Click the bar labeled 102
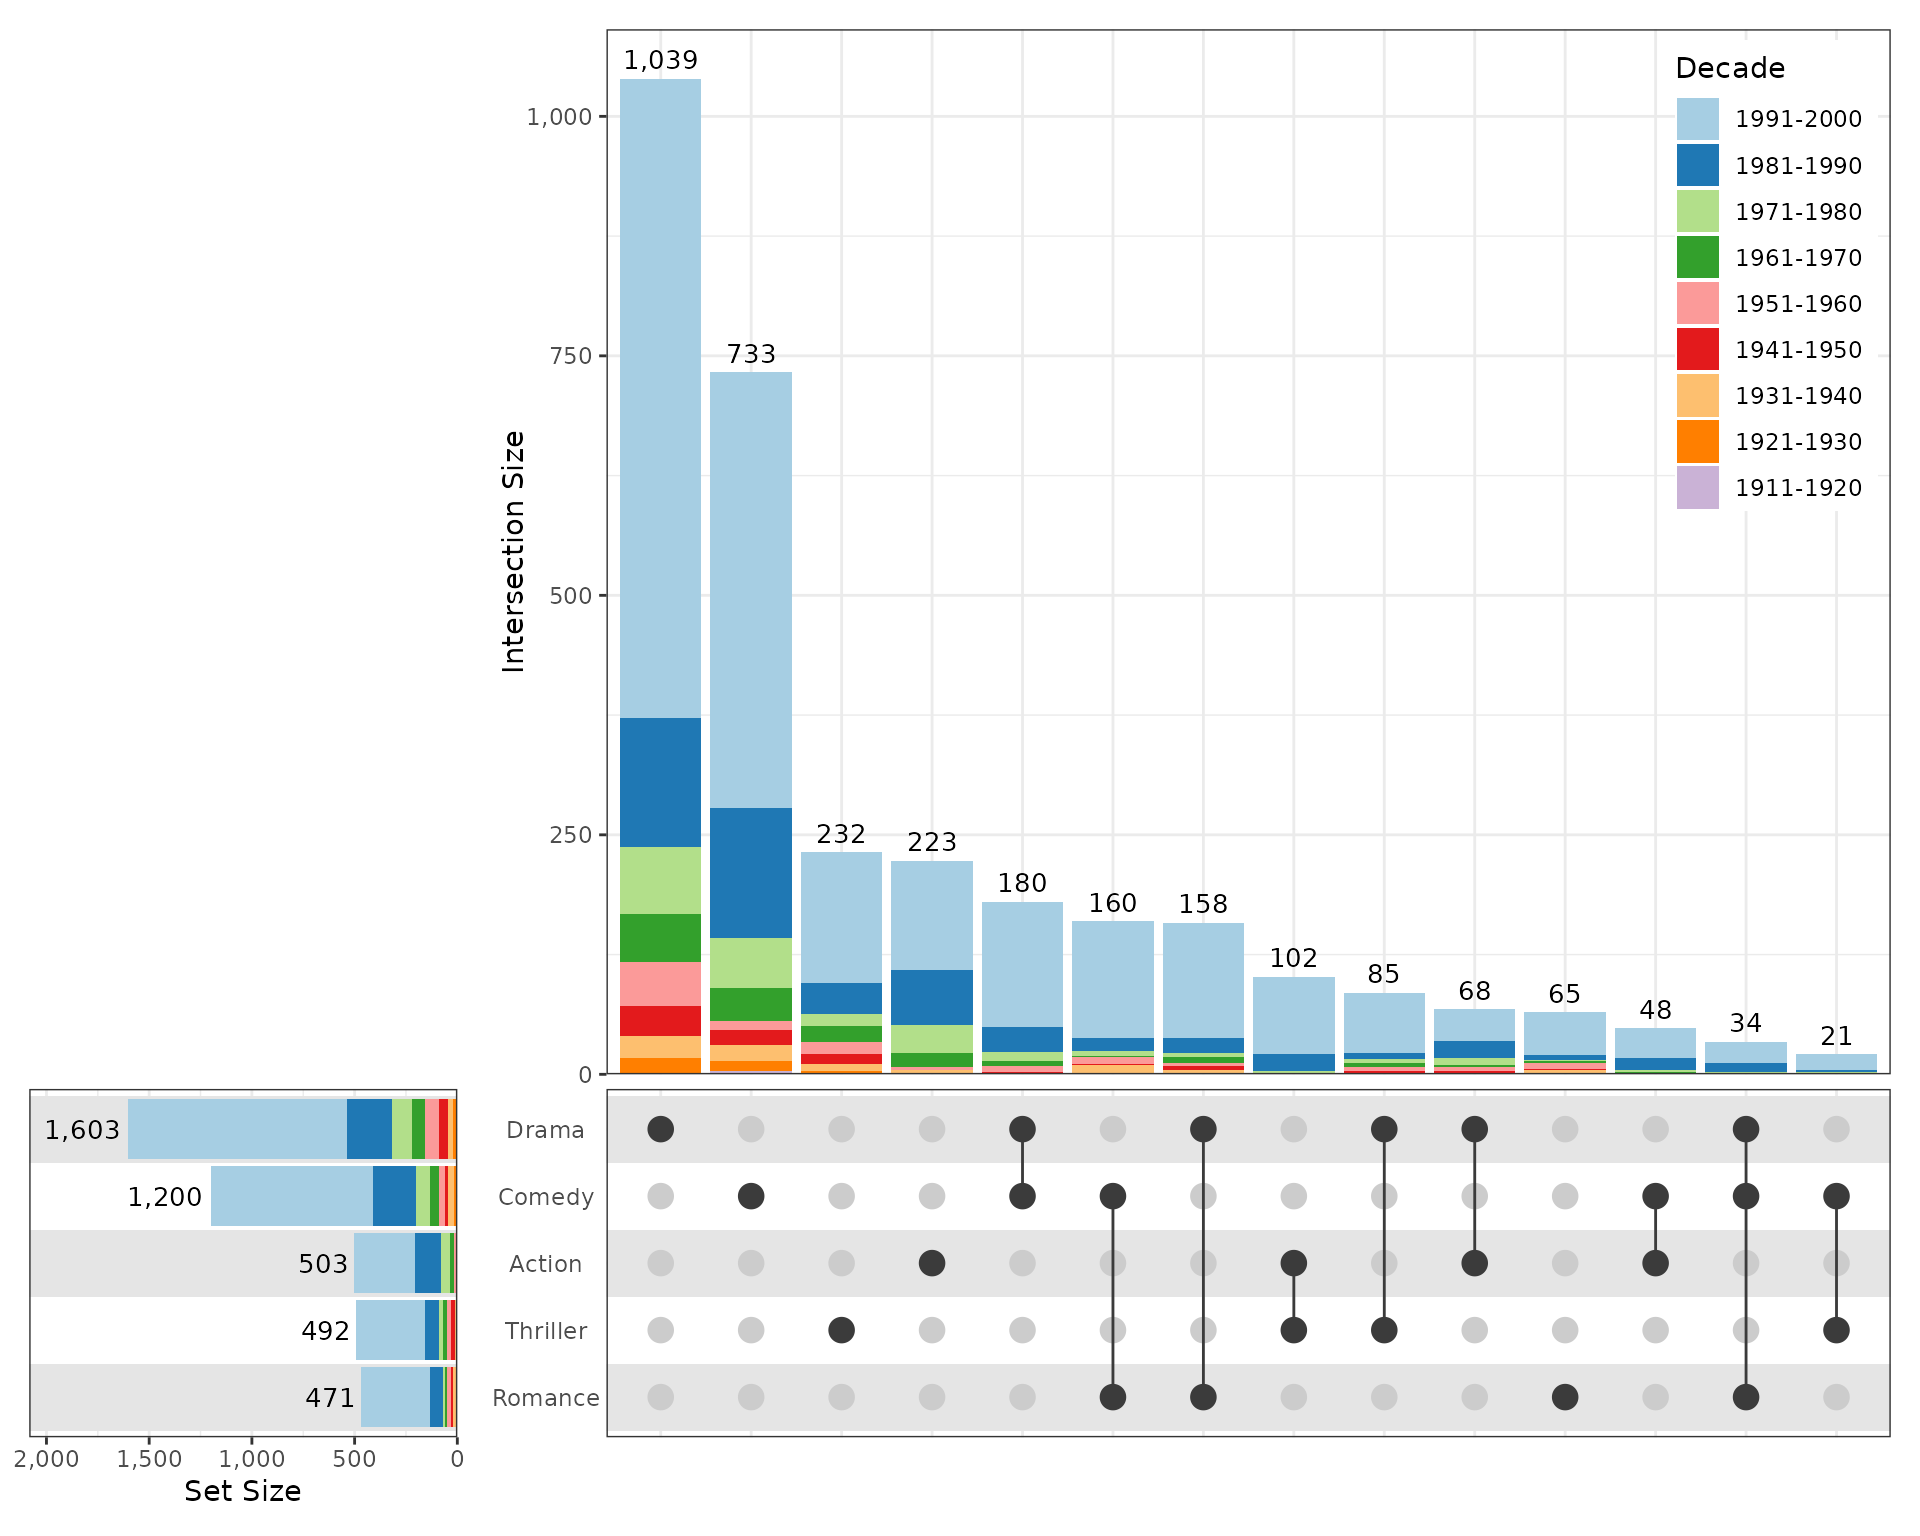Screen dimensions: 1920x1536 click(x=1293, y=1015)
